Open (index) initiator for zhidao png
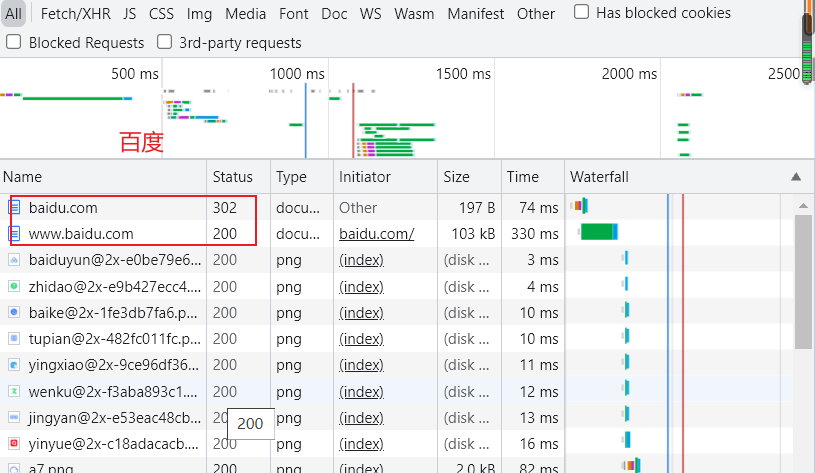Viewport: 815px width, 473px height. (x=361, y=286)
